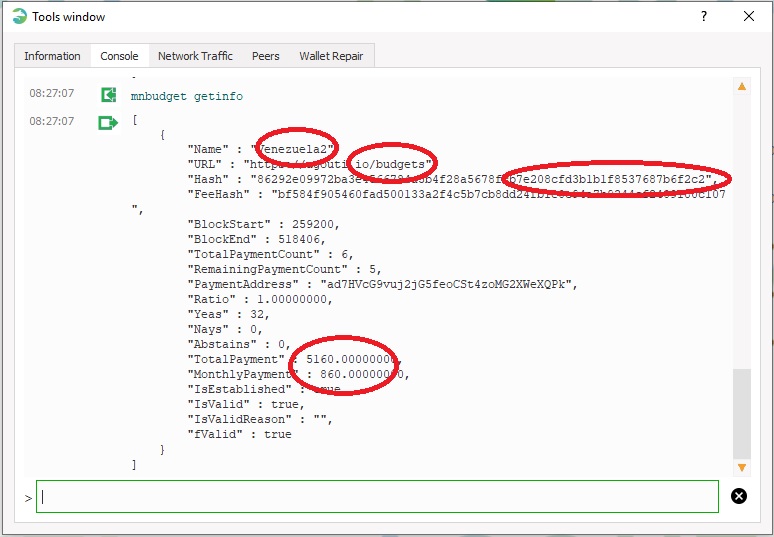Click the "Ratio" : 1.00000000 line
The width and height of the screenshot is (774, 537).
pyautogui.click(x=260, y=299)
